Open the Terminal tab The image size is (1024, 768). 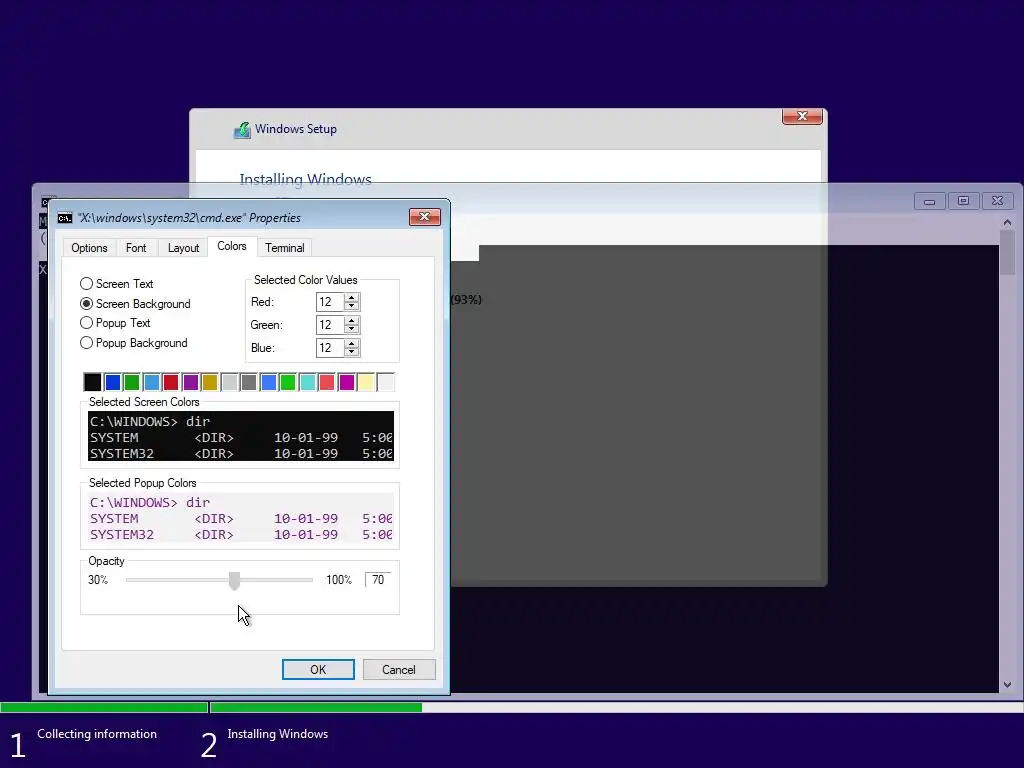[x=284, y=248]
